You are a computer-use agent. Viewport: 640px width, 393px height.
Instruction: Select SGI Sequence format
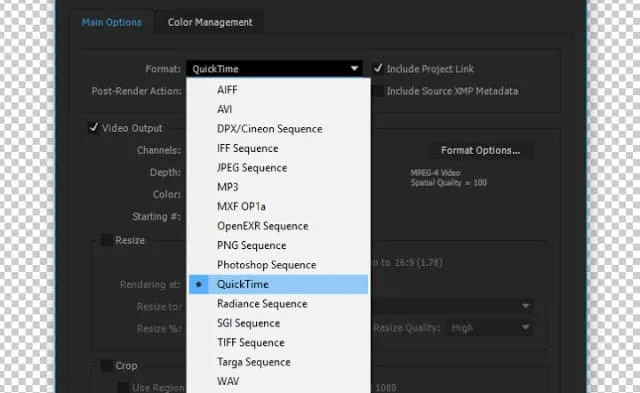click(x=278, y=323)
